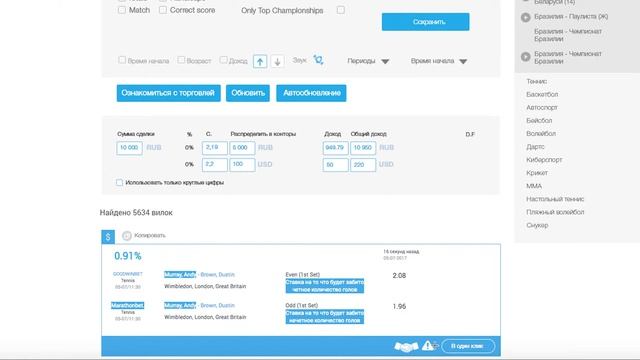The image size is (640, 360).
Task: Click the coefficient 2,2 input field
Action: 215,164
